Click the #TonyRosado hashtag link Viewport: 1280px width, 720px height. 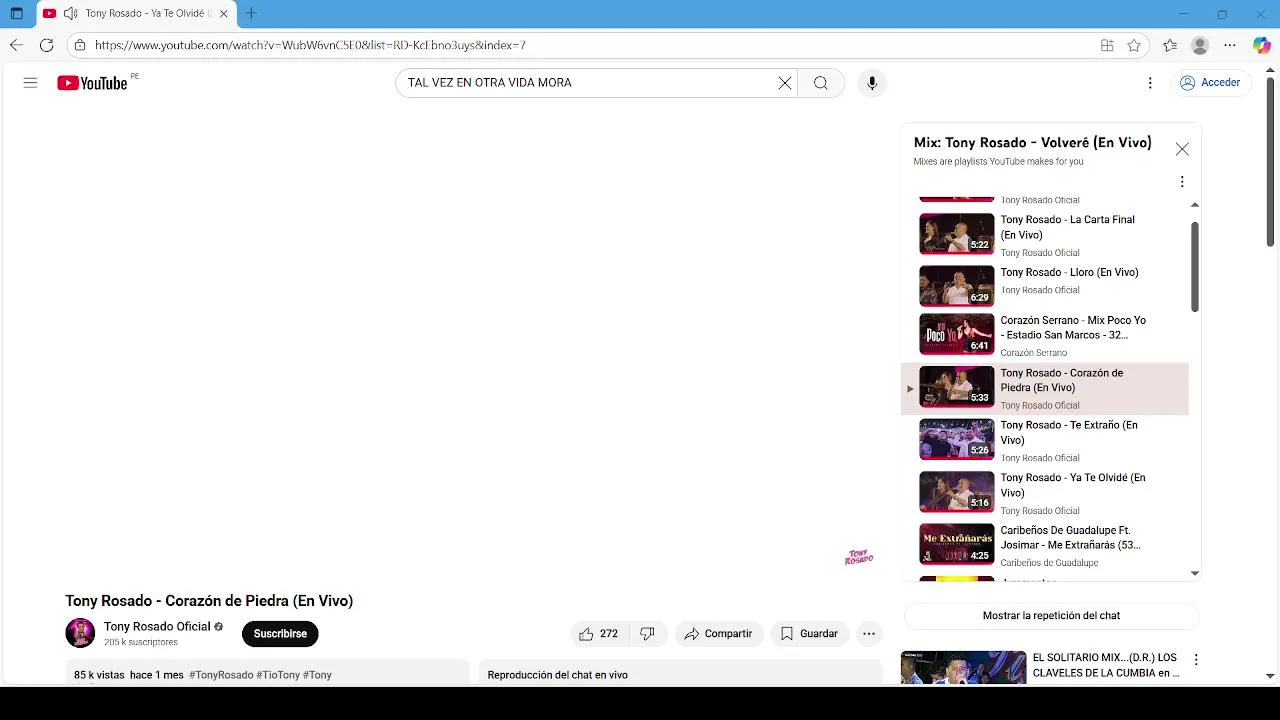pyautogui.click(x=221, y=675)
